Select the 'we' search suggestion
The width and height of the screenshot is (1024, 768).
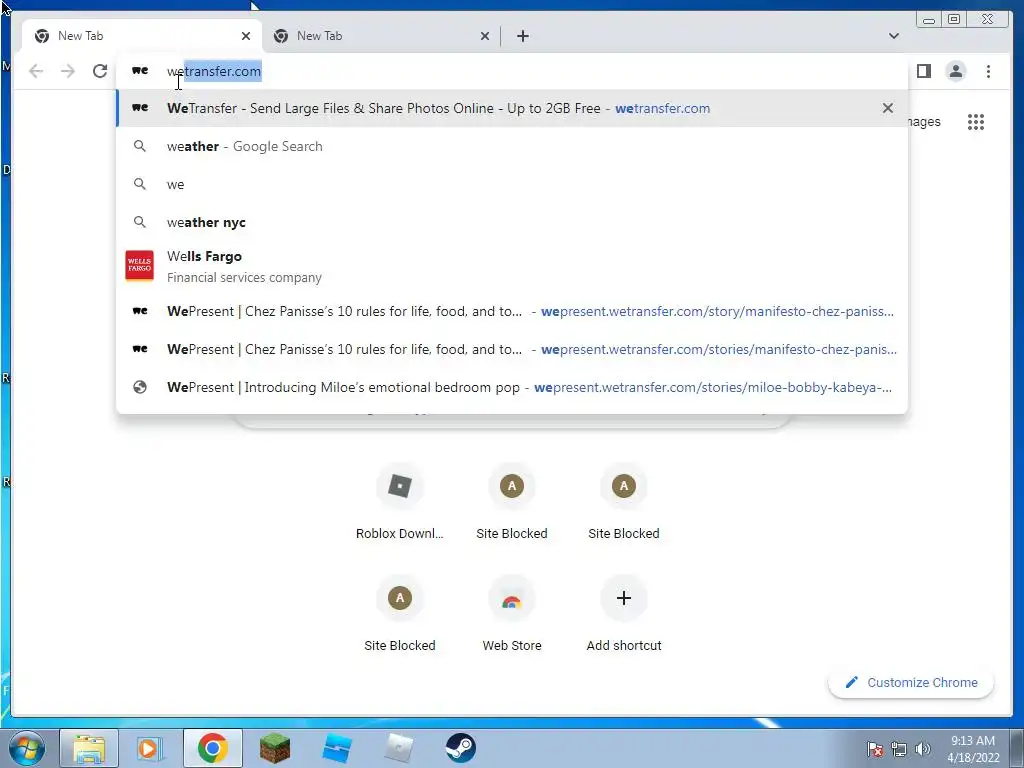(512, 184)
